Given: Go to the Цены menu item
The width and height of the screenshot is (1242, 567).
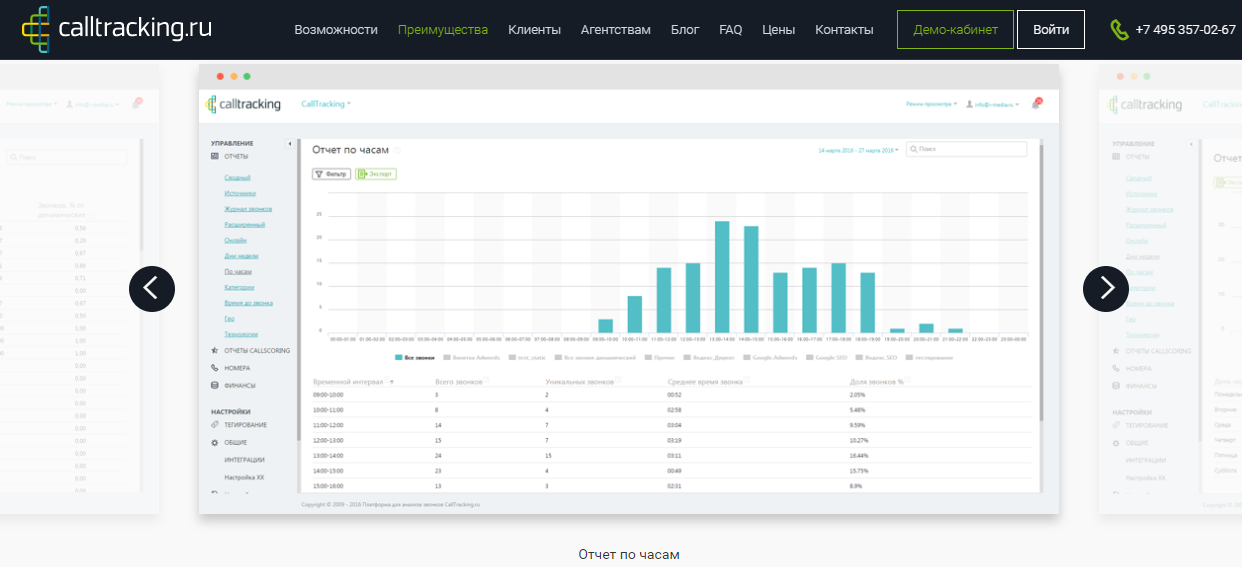Looking at the screenshot, I should click(x=778, y=30).
